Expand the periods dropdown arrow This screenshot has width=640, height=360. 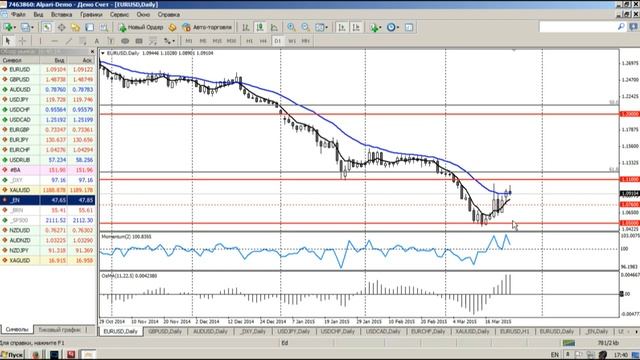click(x=398, y=27)
